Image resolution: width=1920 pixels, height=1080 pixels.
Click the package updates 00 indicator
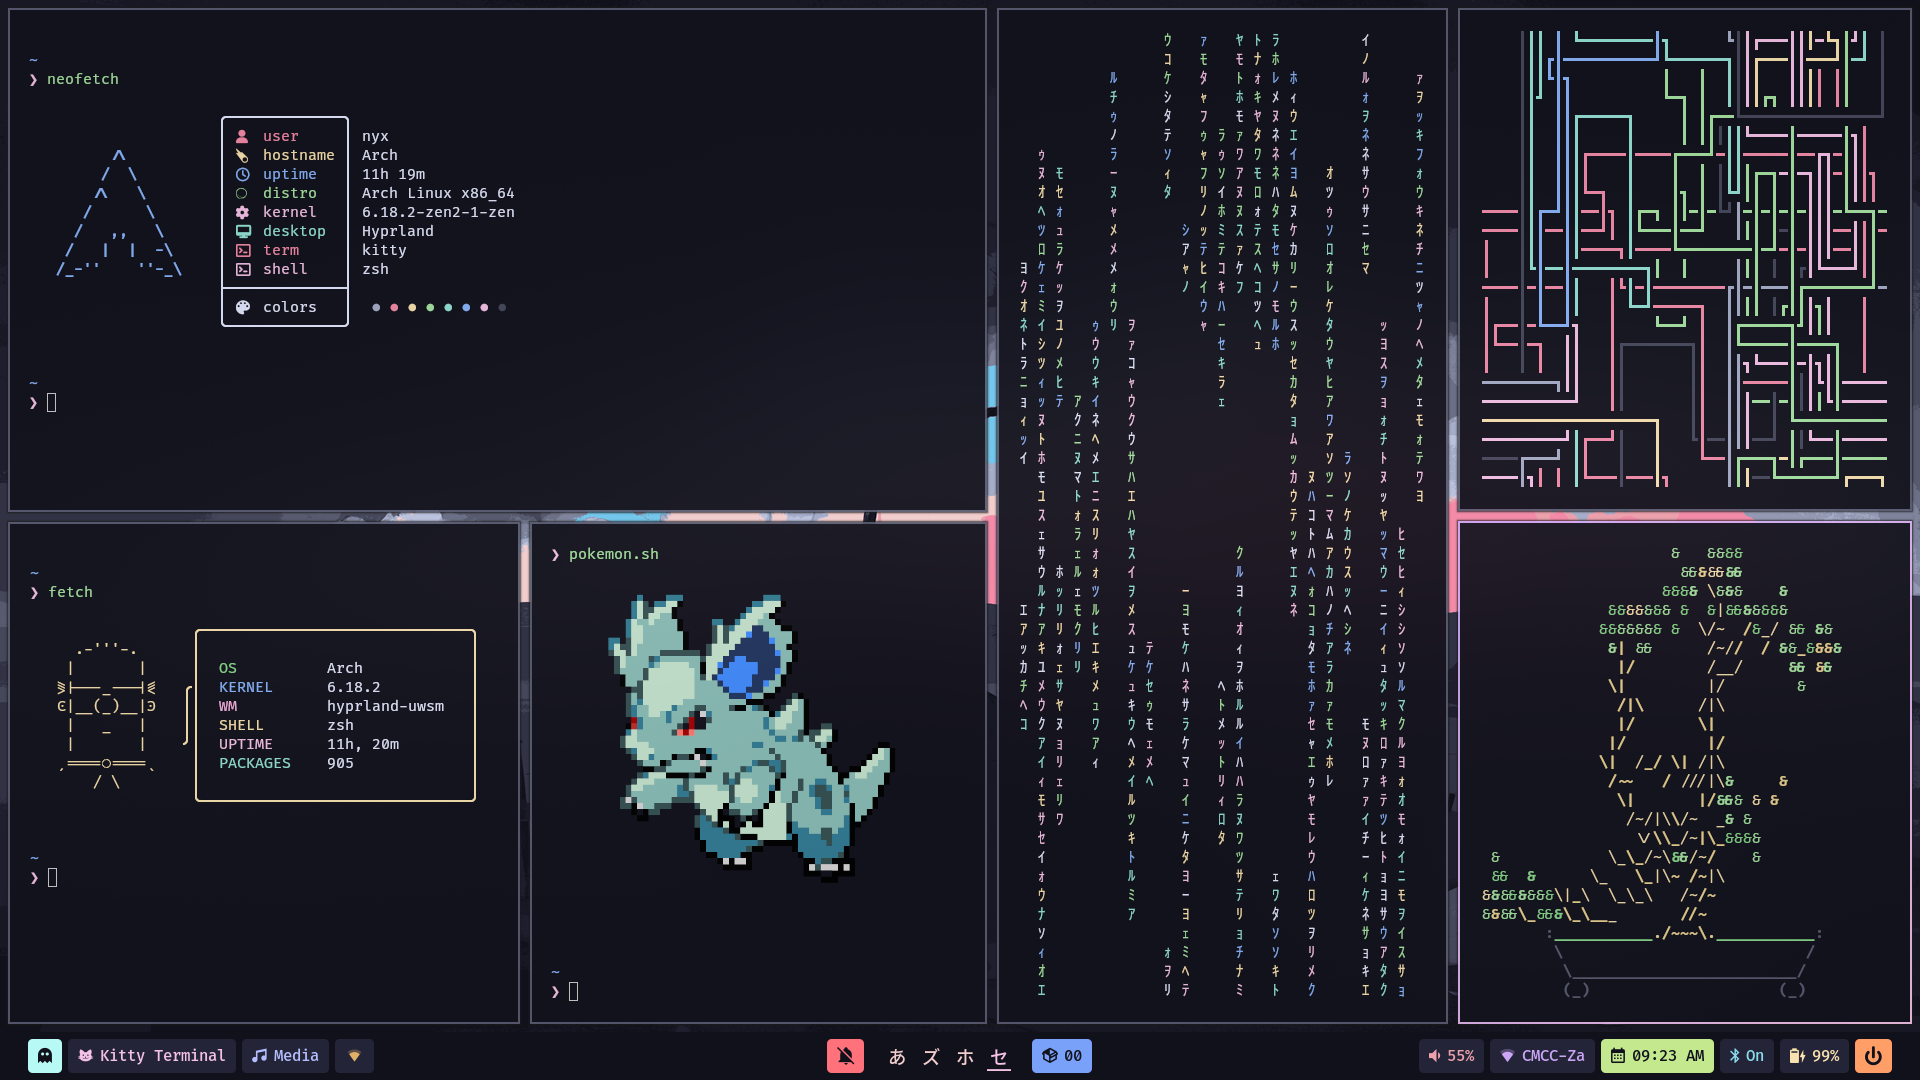(x=1062, y=1056)
